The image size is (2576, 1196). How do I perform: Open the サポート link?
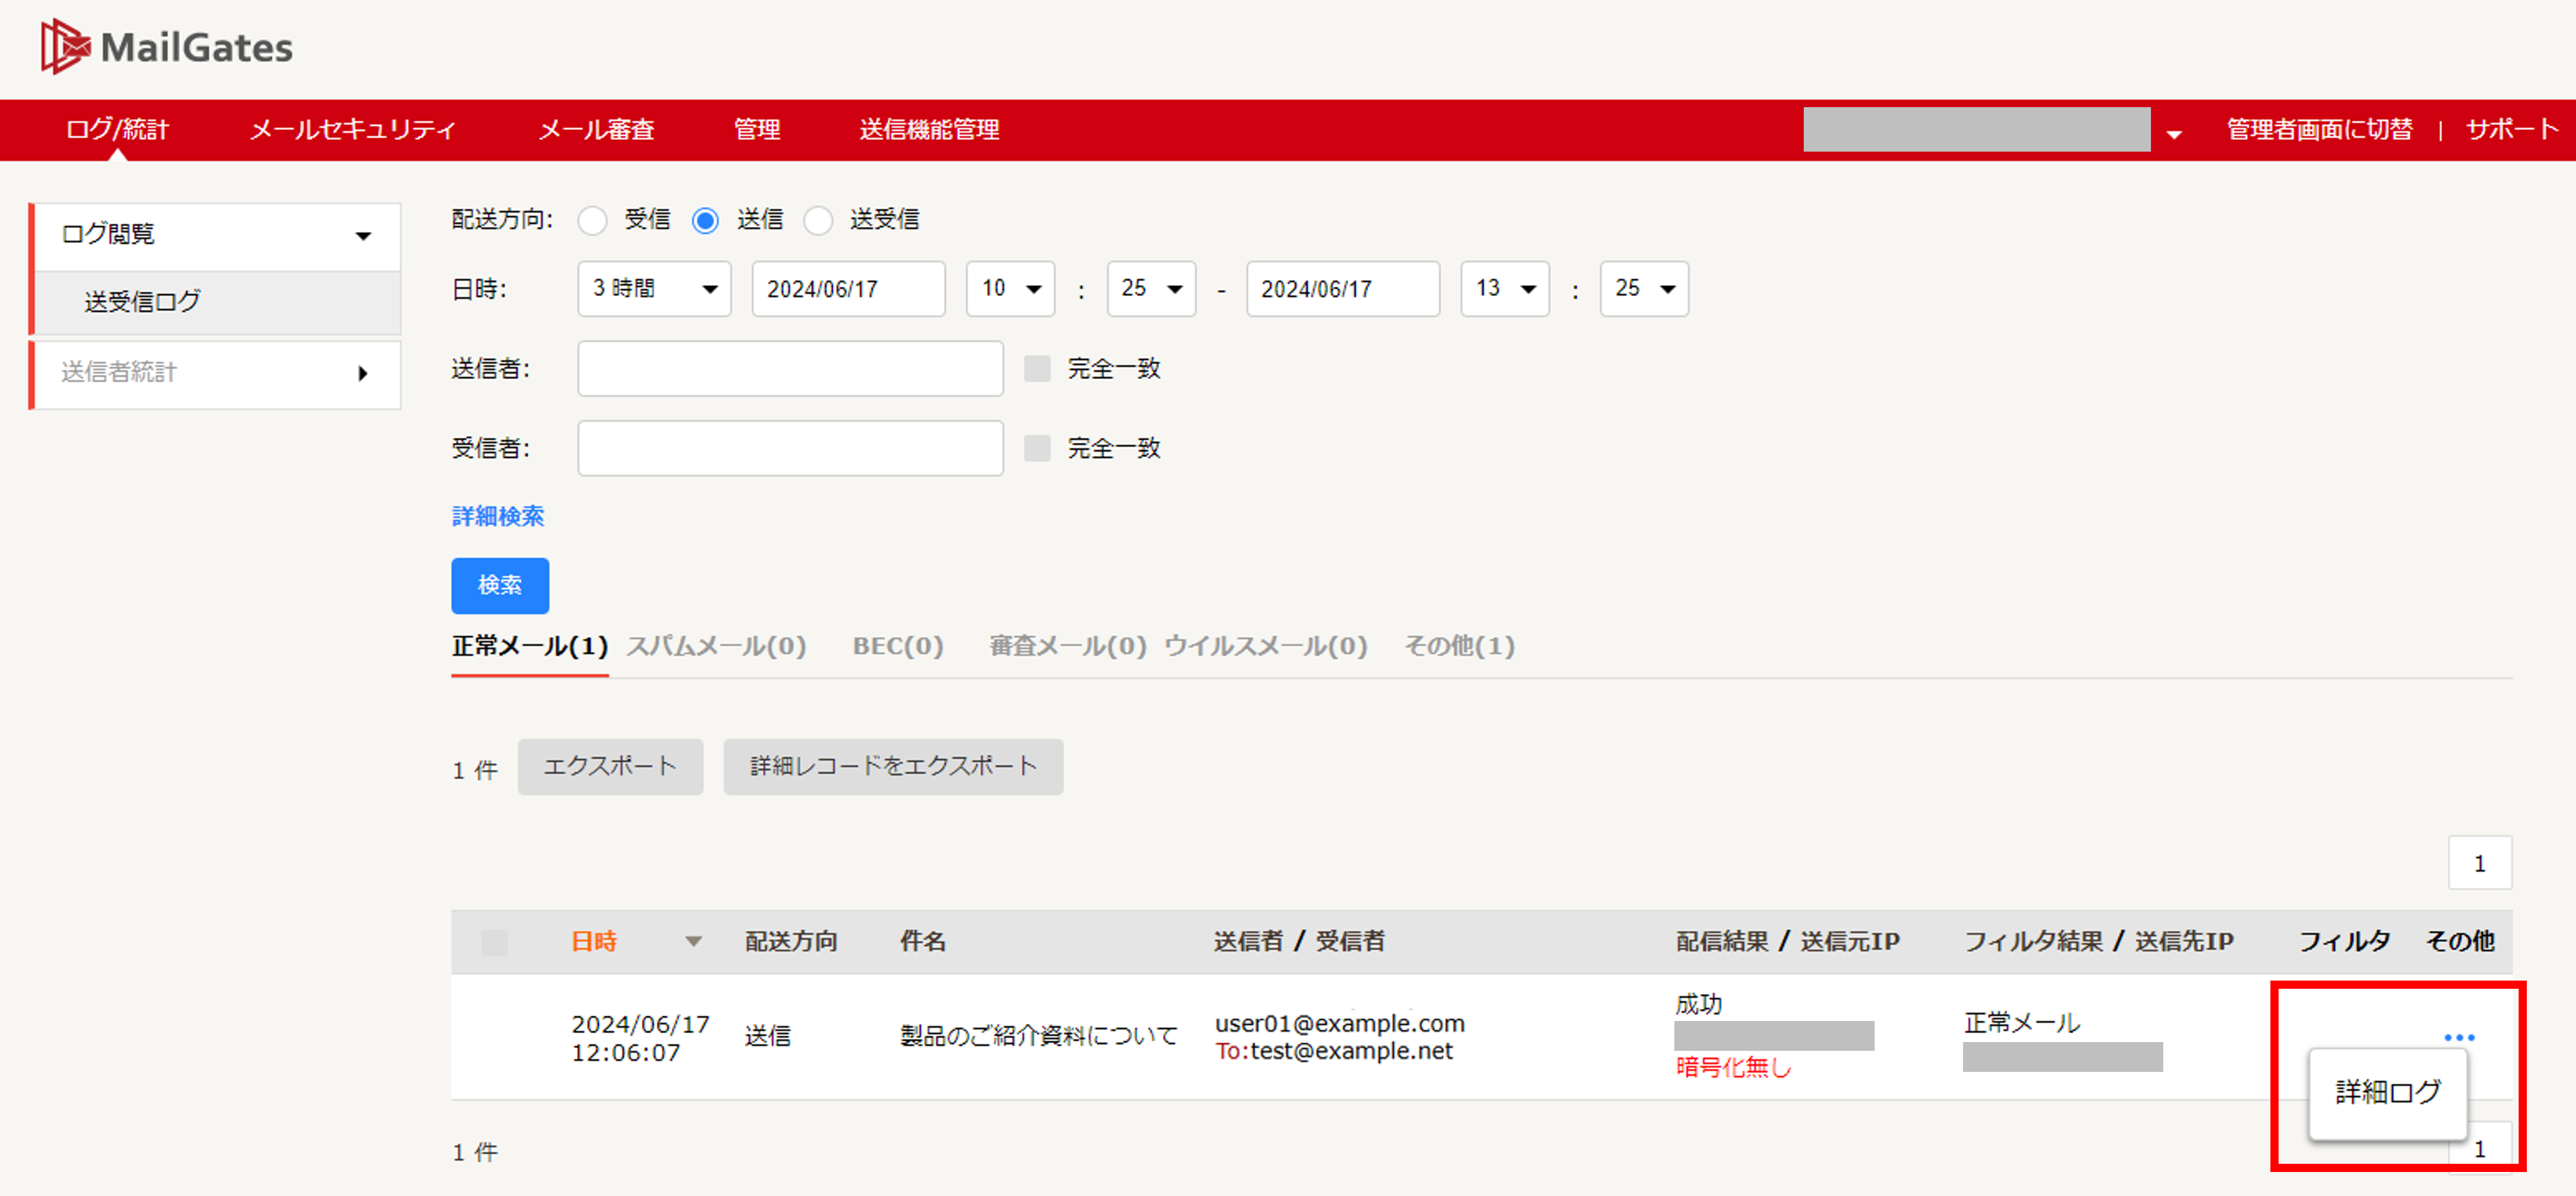[x=2512, y=129]
